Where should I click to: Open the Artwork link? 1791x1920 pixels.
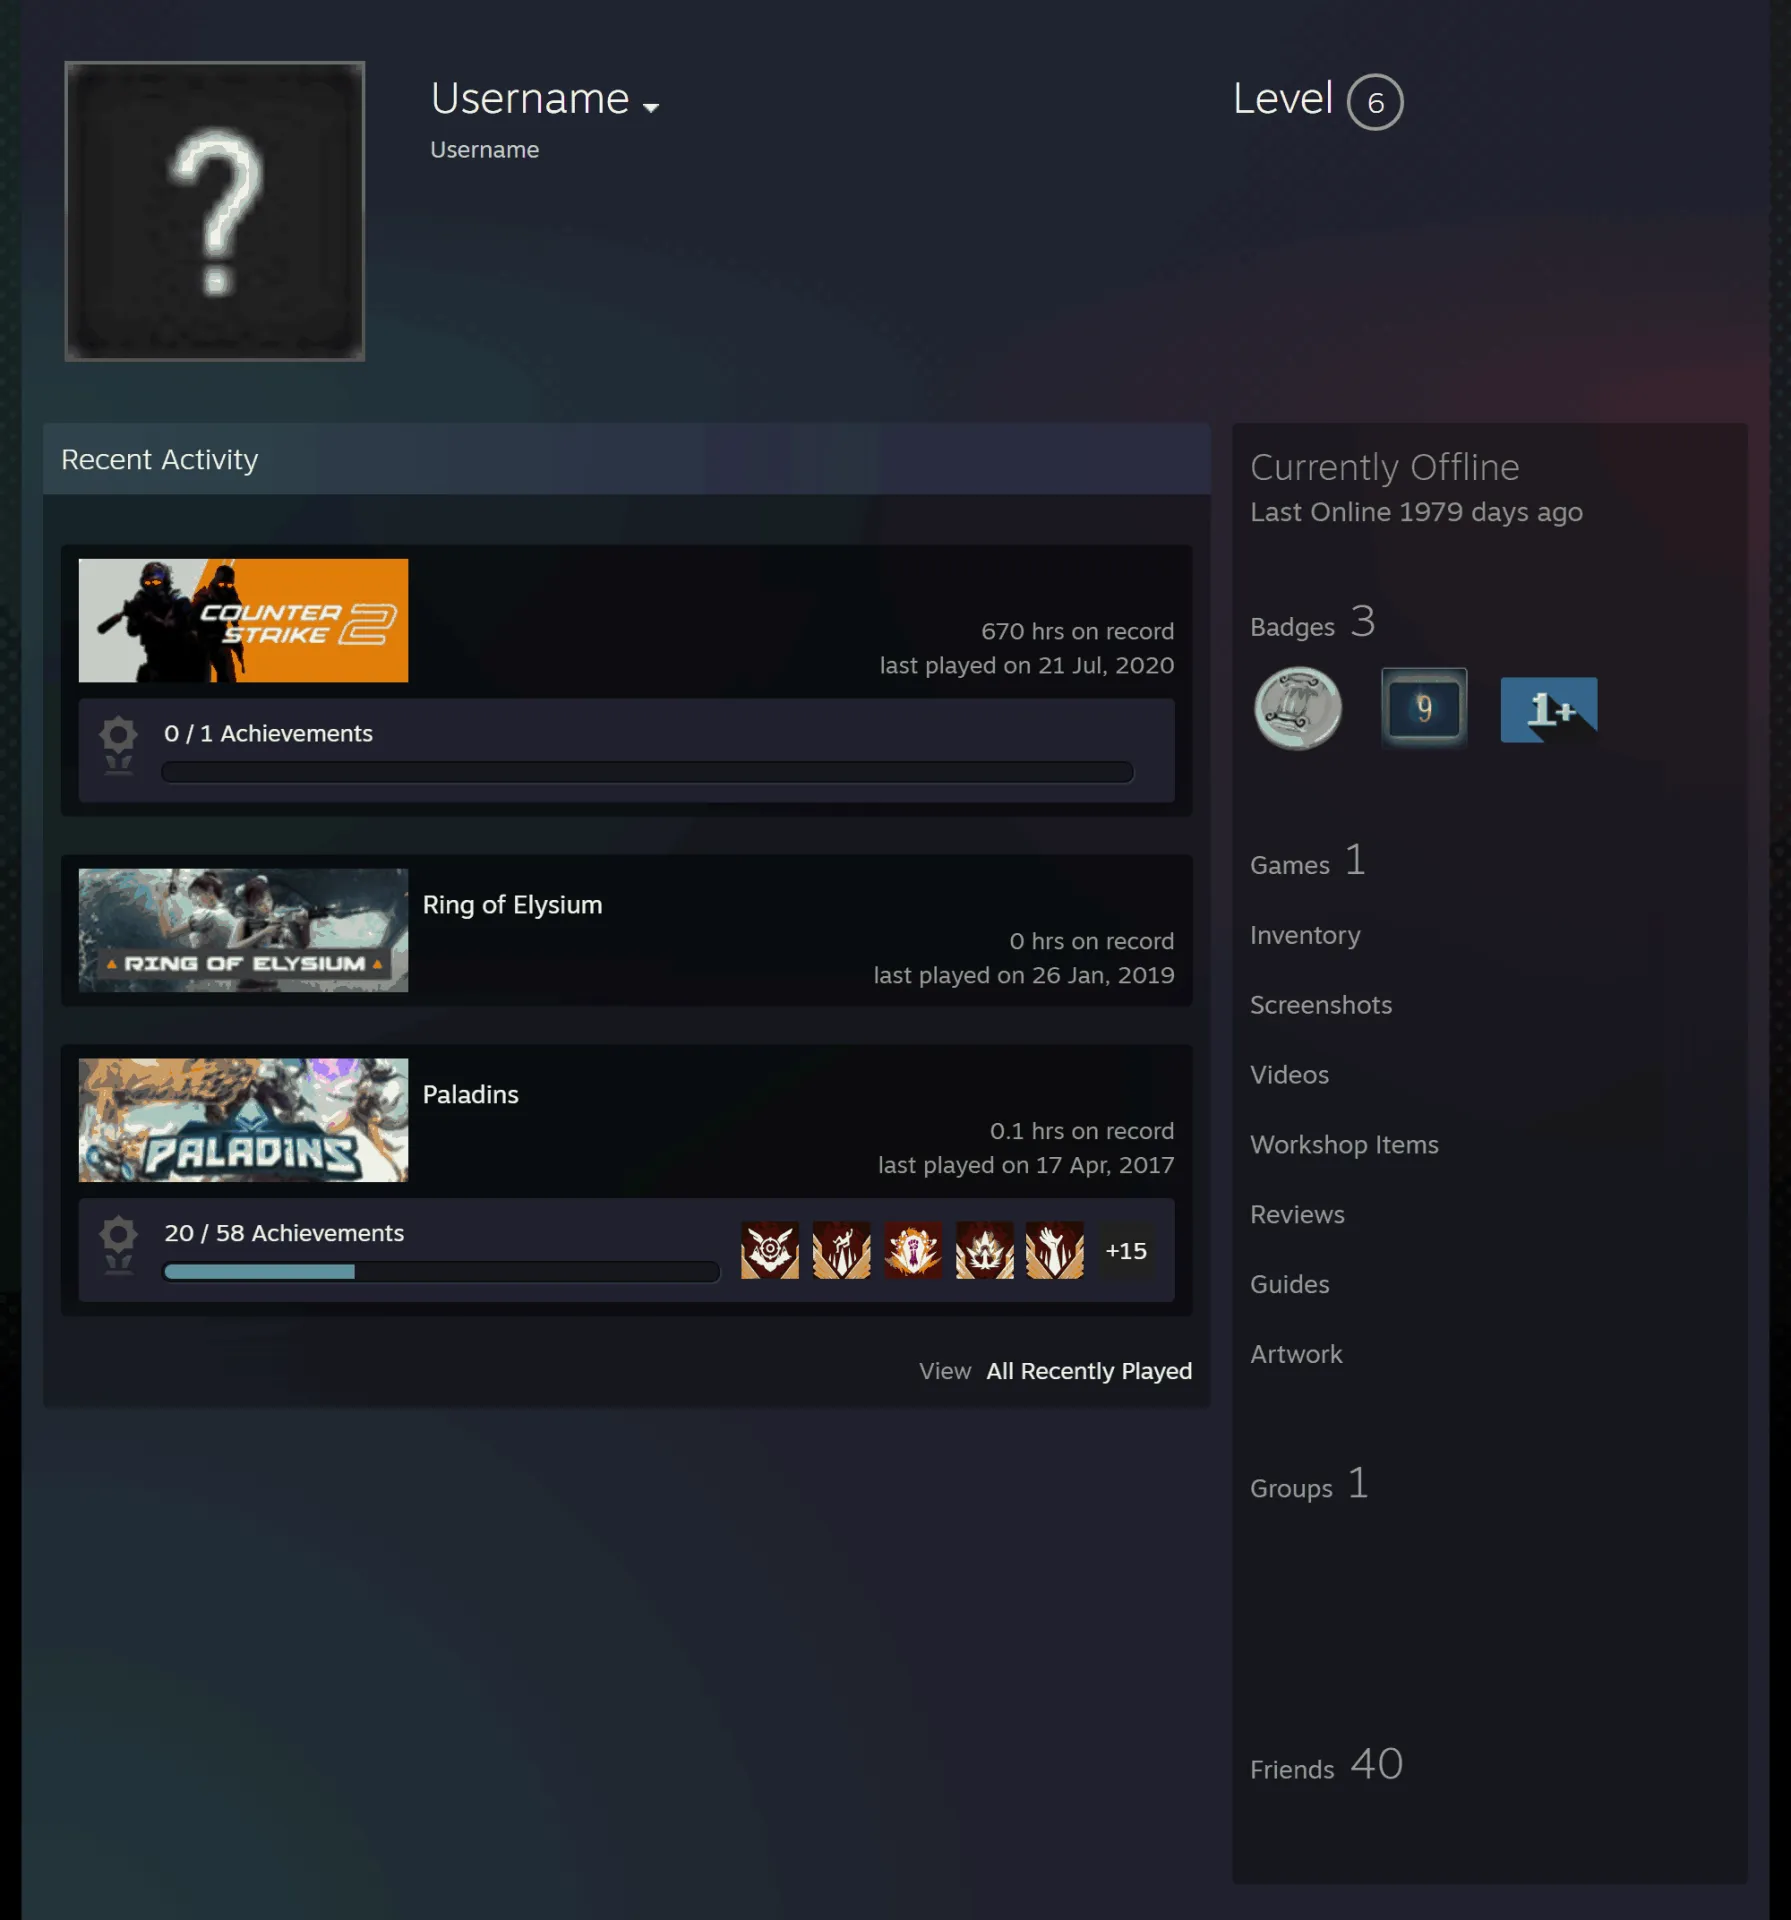(x=1296, y=1354)
